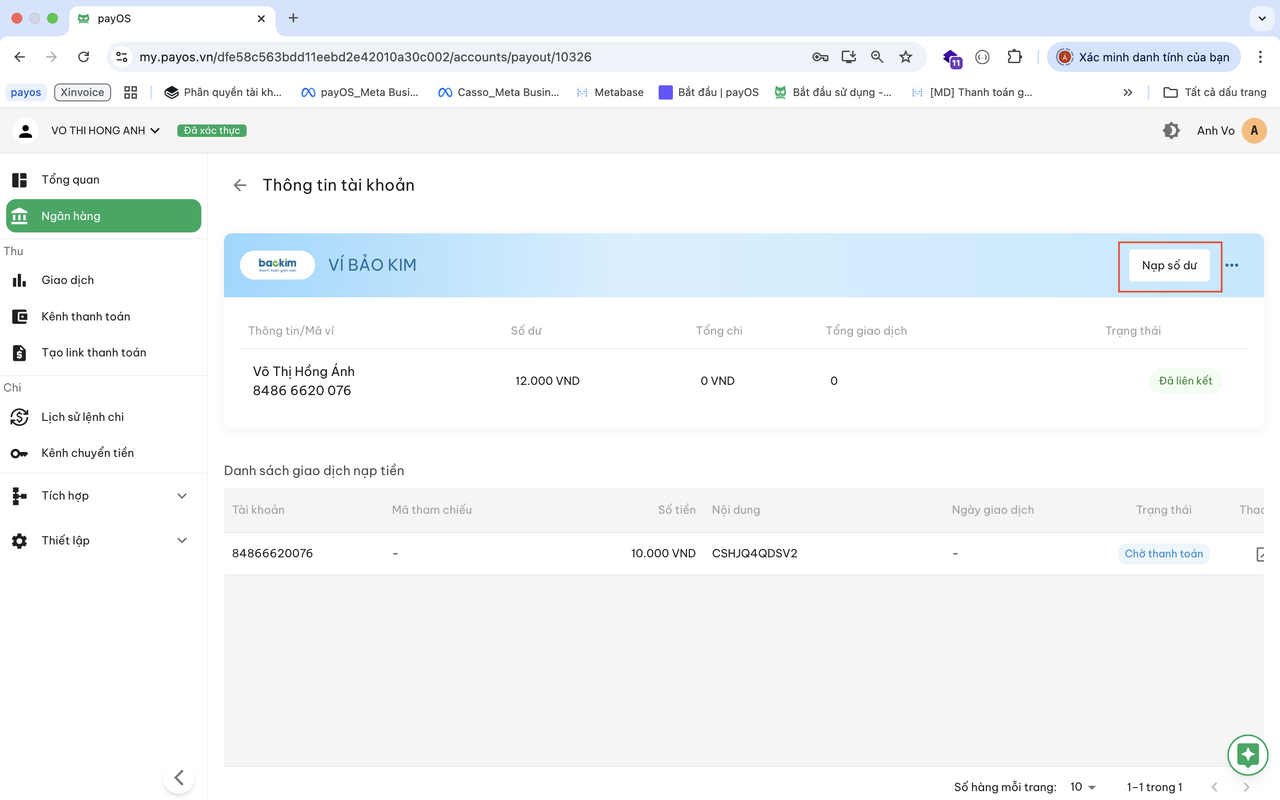Click the back arrow beside Thông tin tài khoản
Viewport: 1280px width, 800px height.
[239, 185]
